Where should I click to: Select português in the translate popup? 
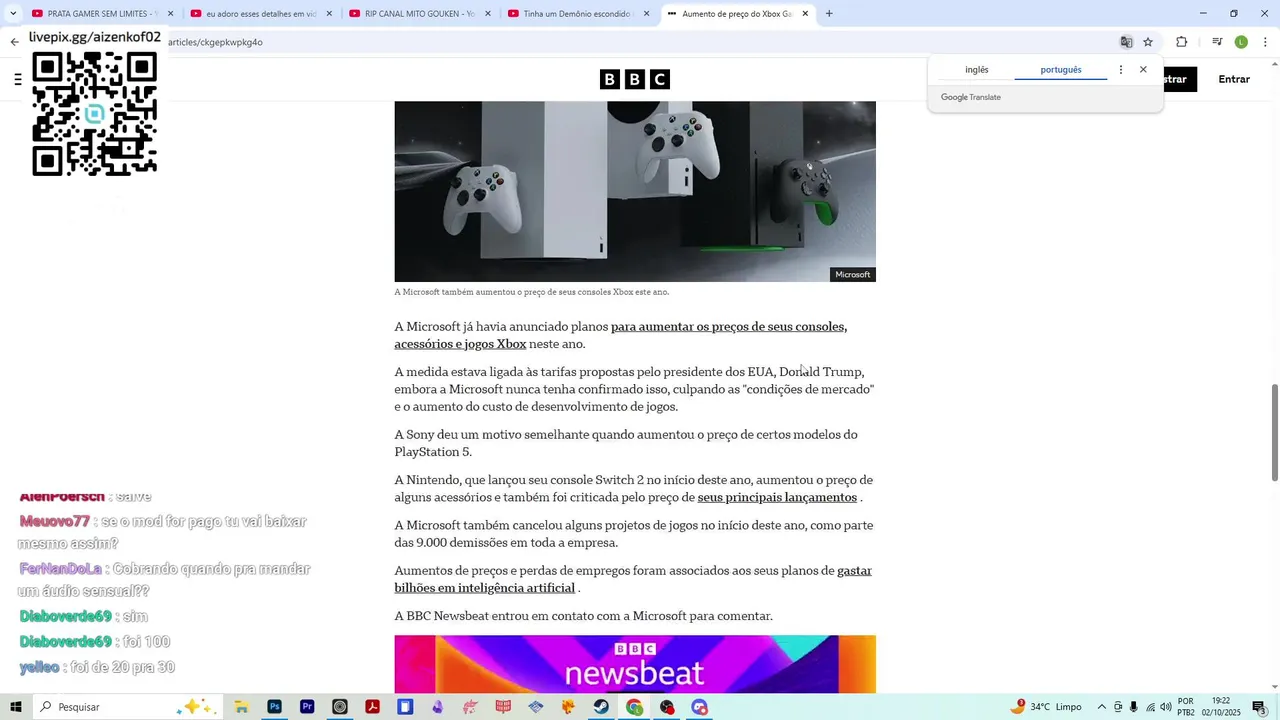1061,70
